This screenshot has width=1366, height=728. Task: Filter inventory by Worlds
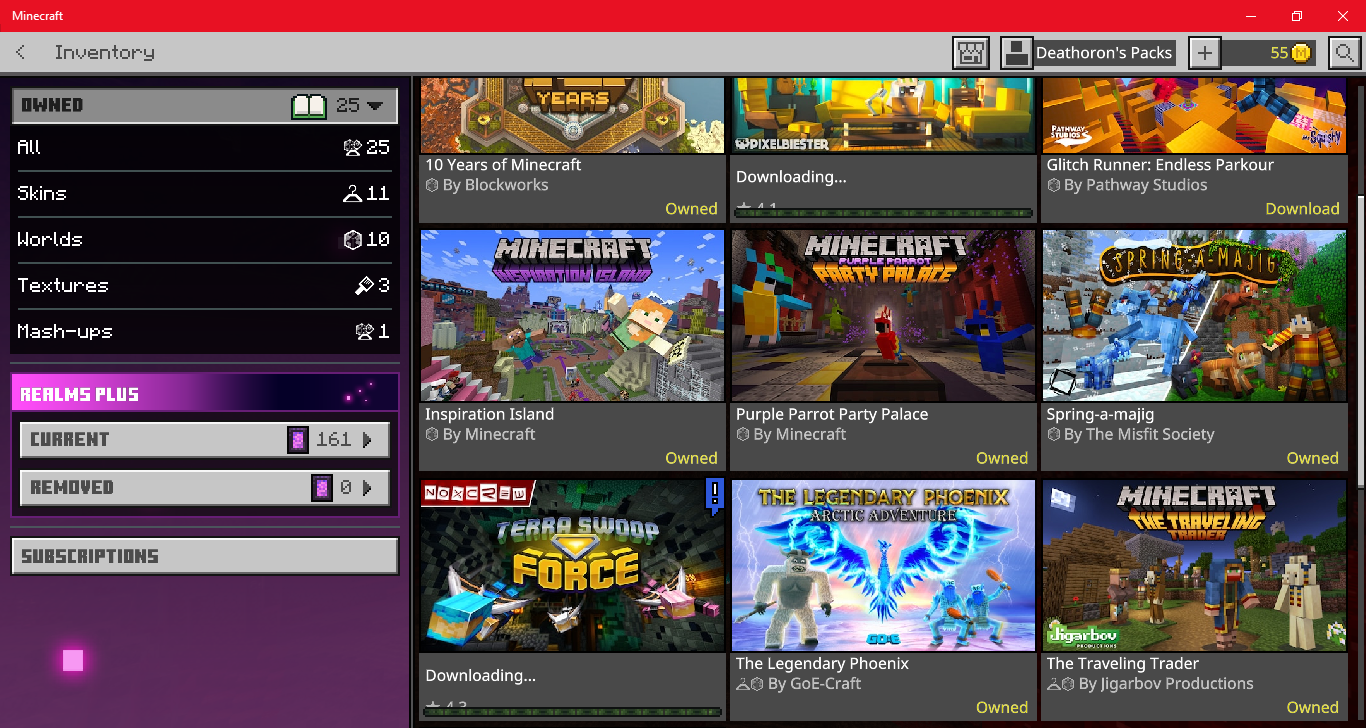tap(204, 239)
